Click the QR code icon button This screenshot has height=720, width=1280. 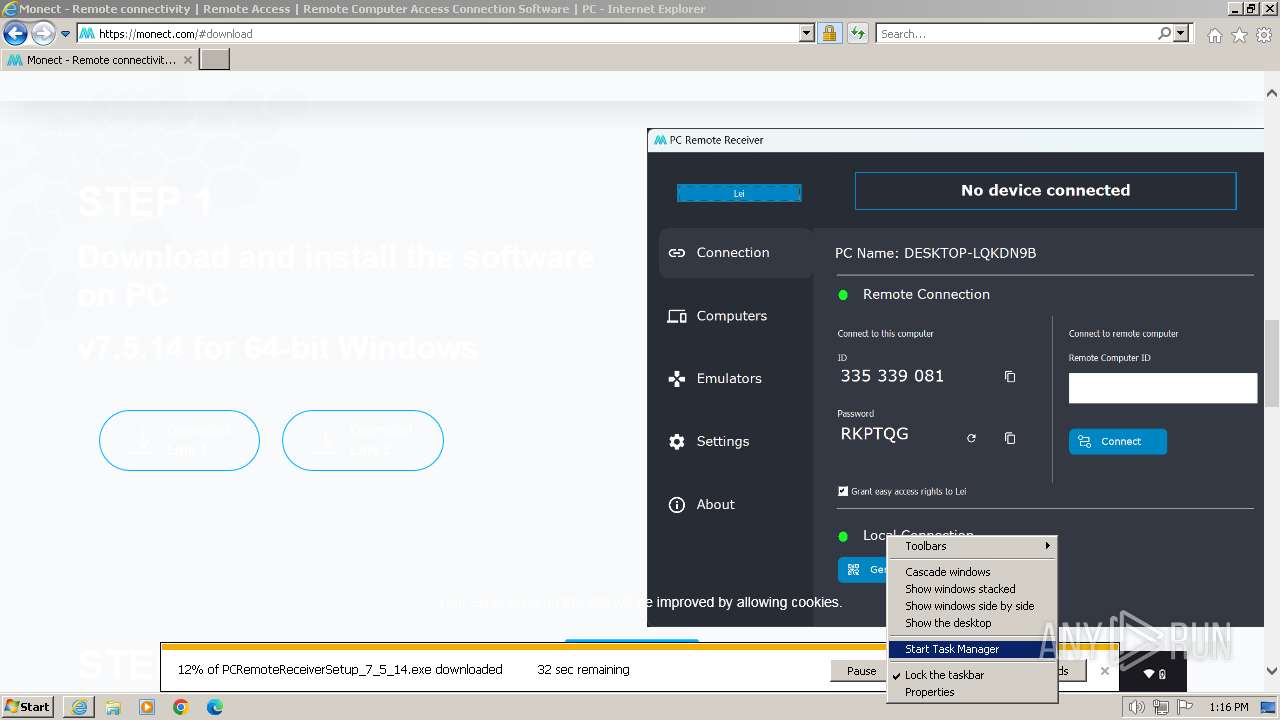coord(853,570)
